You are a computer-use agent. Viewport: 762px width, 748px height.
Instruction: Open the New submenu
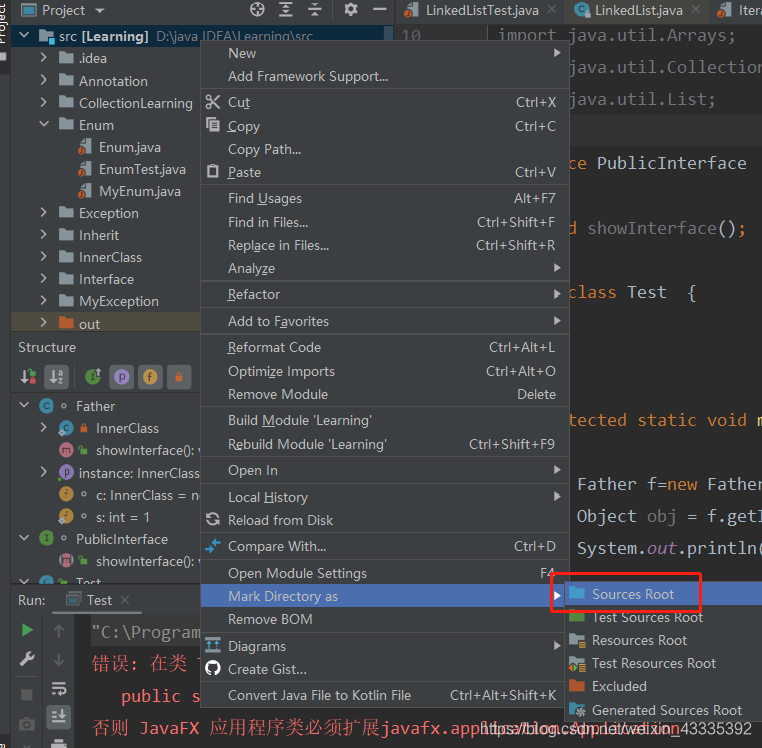[x=384, y=53]
